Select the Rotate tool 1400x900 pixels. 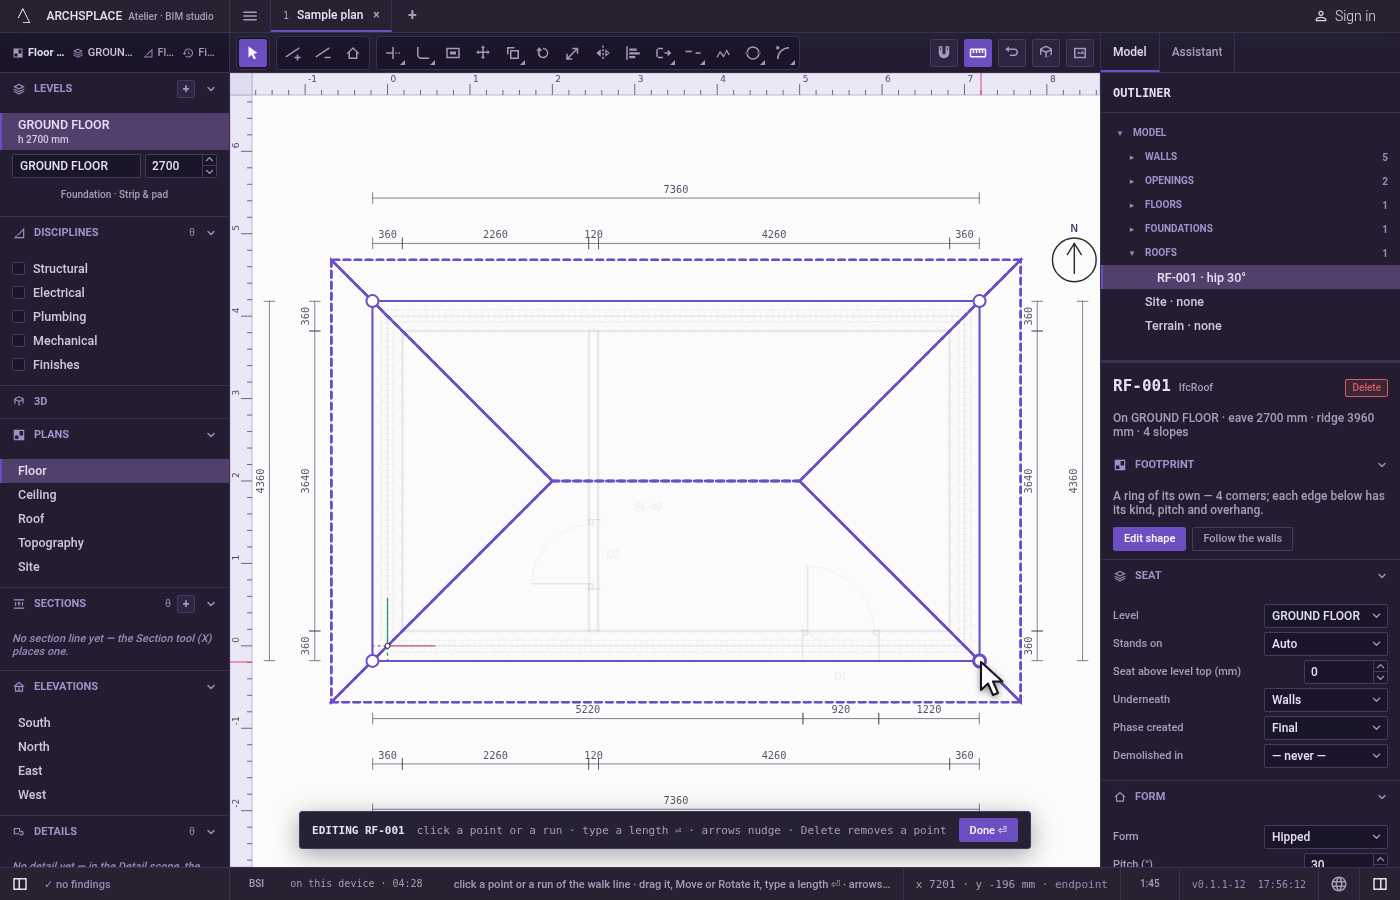click(x=543, y=53)
